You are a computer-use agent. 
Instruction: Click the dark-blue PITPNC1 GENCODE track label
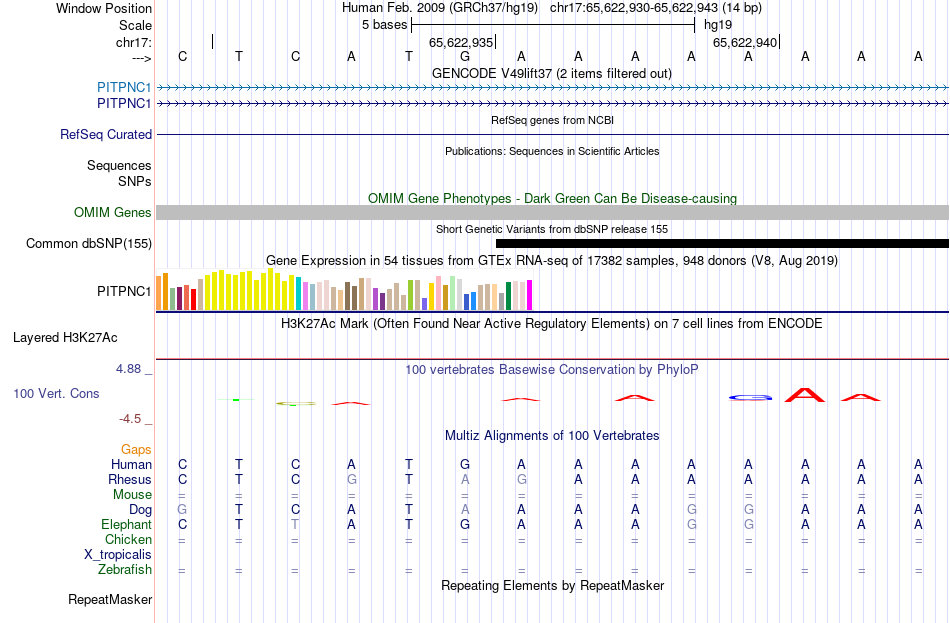coord(124,104)
